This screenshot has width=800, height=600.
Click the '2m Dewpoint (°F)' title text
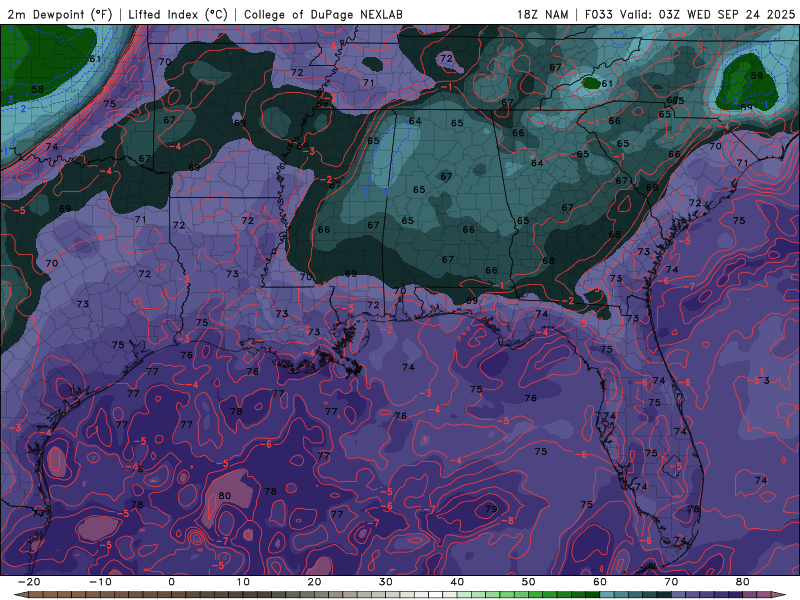(x=59, y=14)
